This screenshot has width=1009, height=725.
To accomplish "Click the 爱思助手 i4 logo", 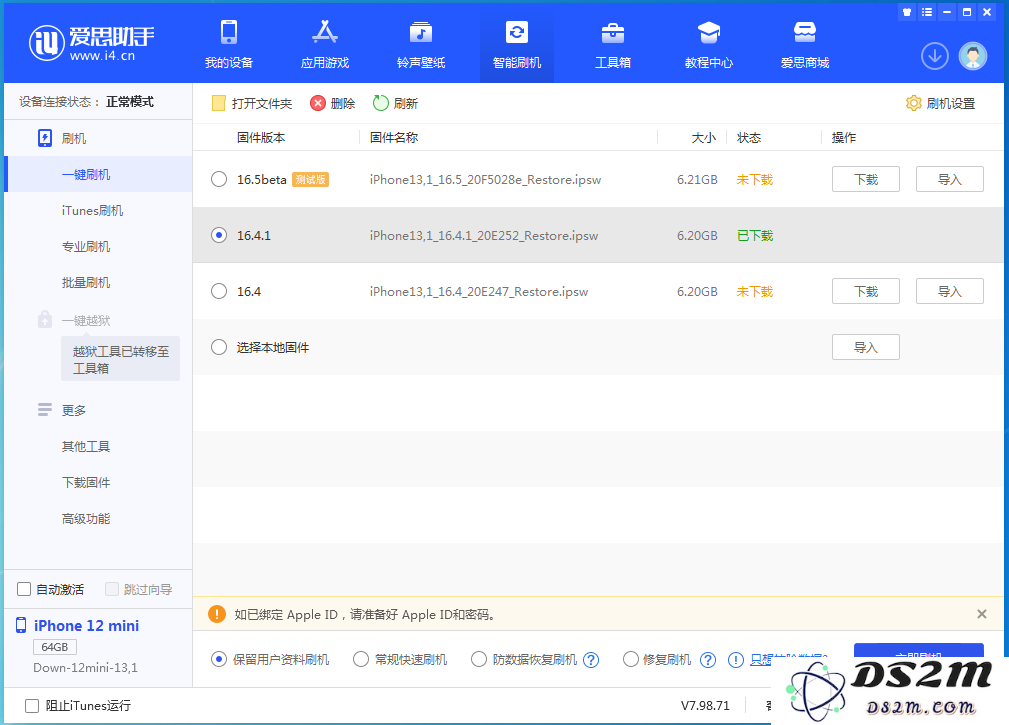I will [x=91, y=43].
